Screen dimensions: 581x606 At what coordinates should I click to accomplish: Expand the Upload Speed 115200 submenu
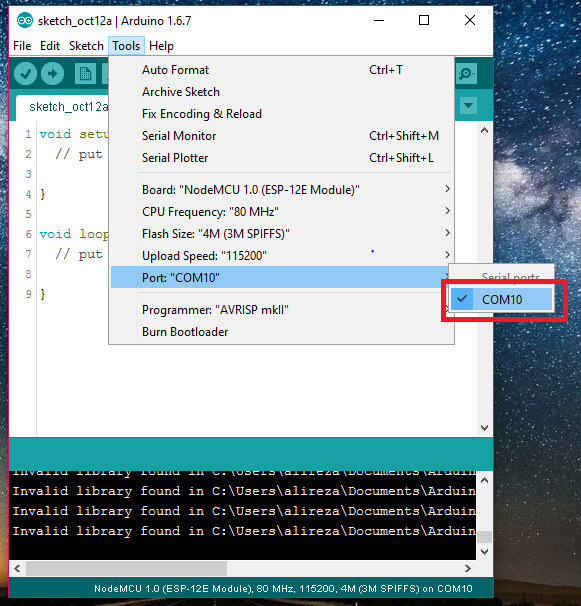281,256
